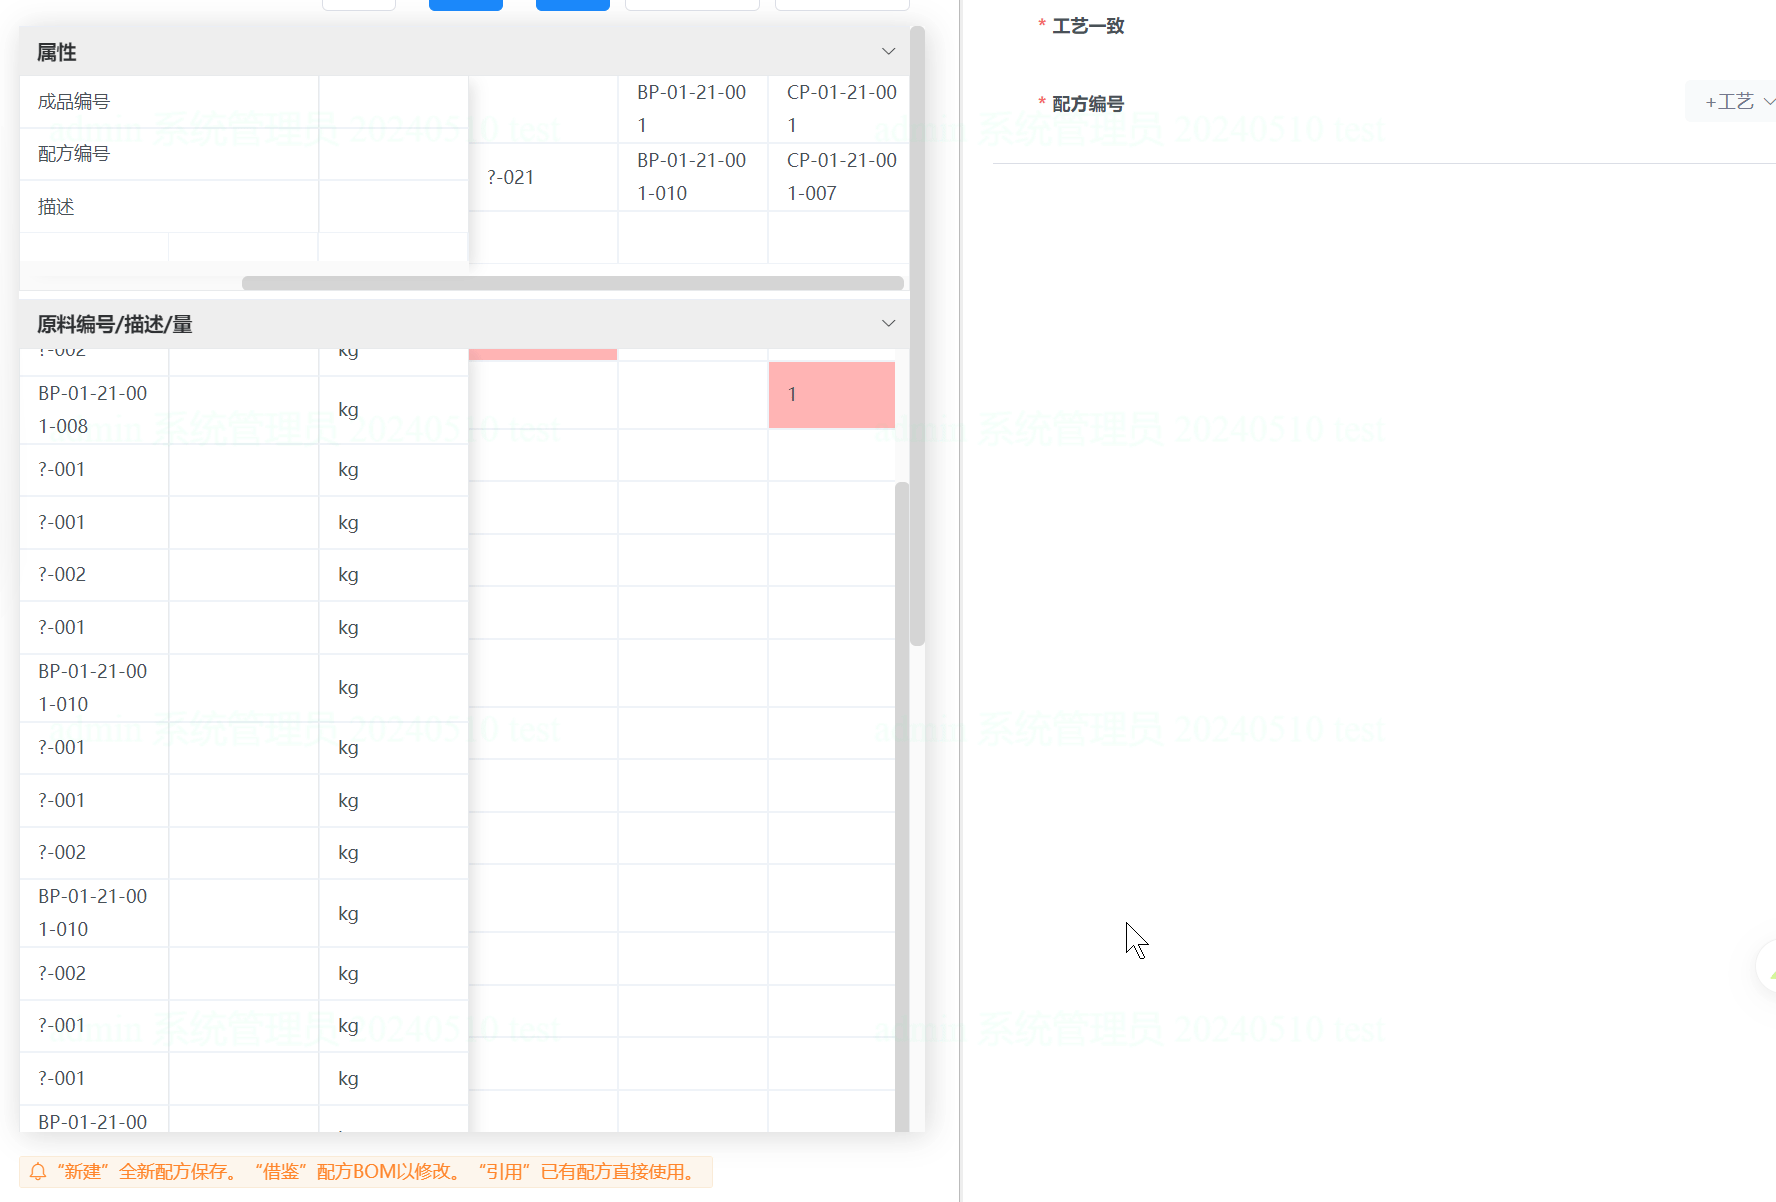Click the 配方编号 required label in right form
Viewport: 1776px width, 1202px height.
[1088, 104]
